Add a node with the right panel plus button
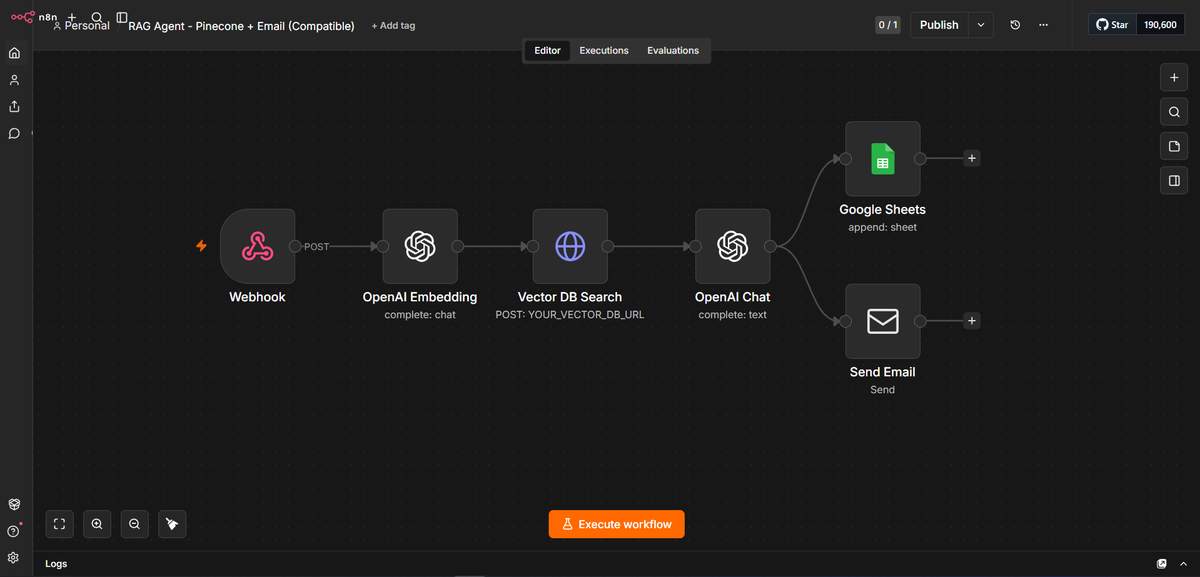 (1174, 77)
